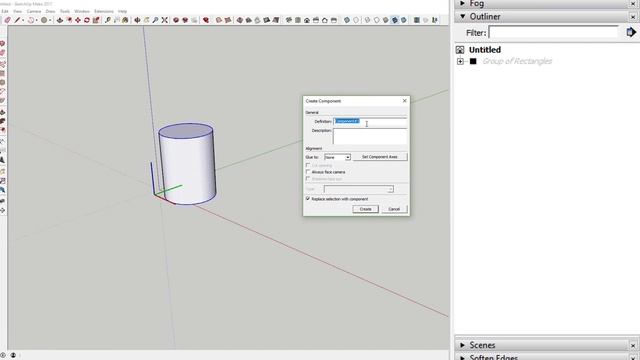
Task: Select the Arc tool
Action: [x=31, y=20]
